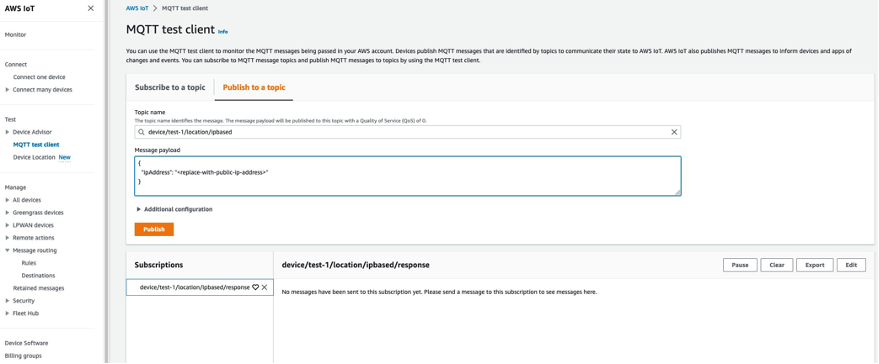
Task: Open the Info link beside MQTT test client
Action: coord(223,31)
